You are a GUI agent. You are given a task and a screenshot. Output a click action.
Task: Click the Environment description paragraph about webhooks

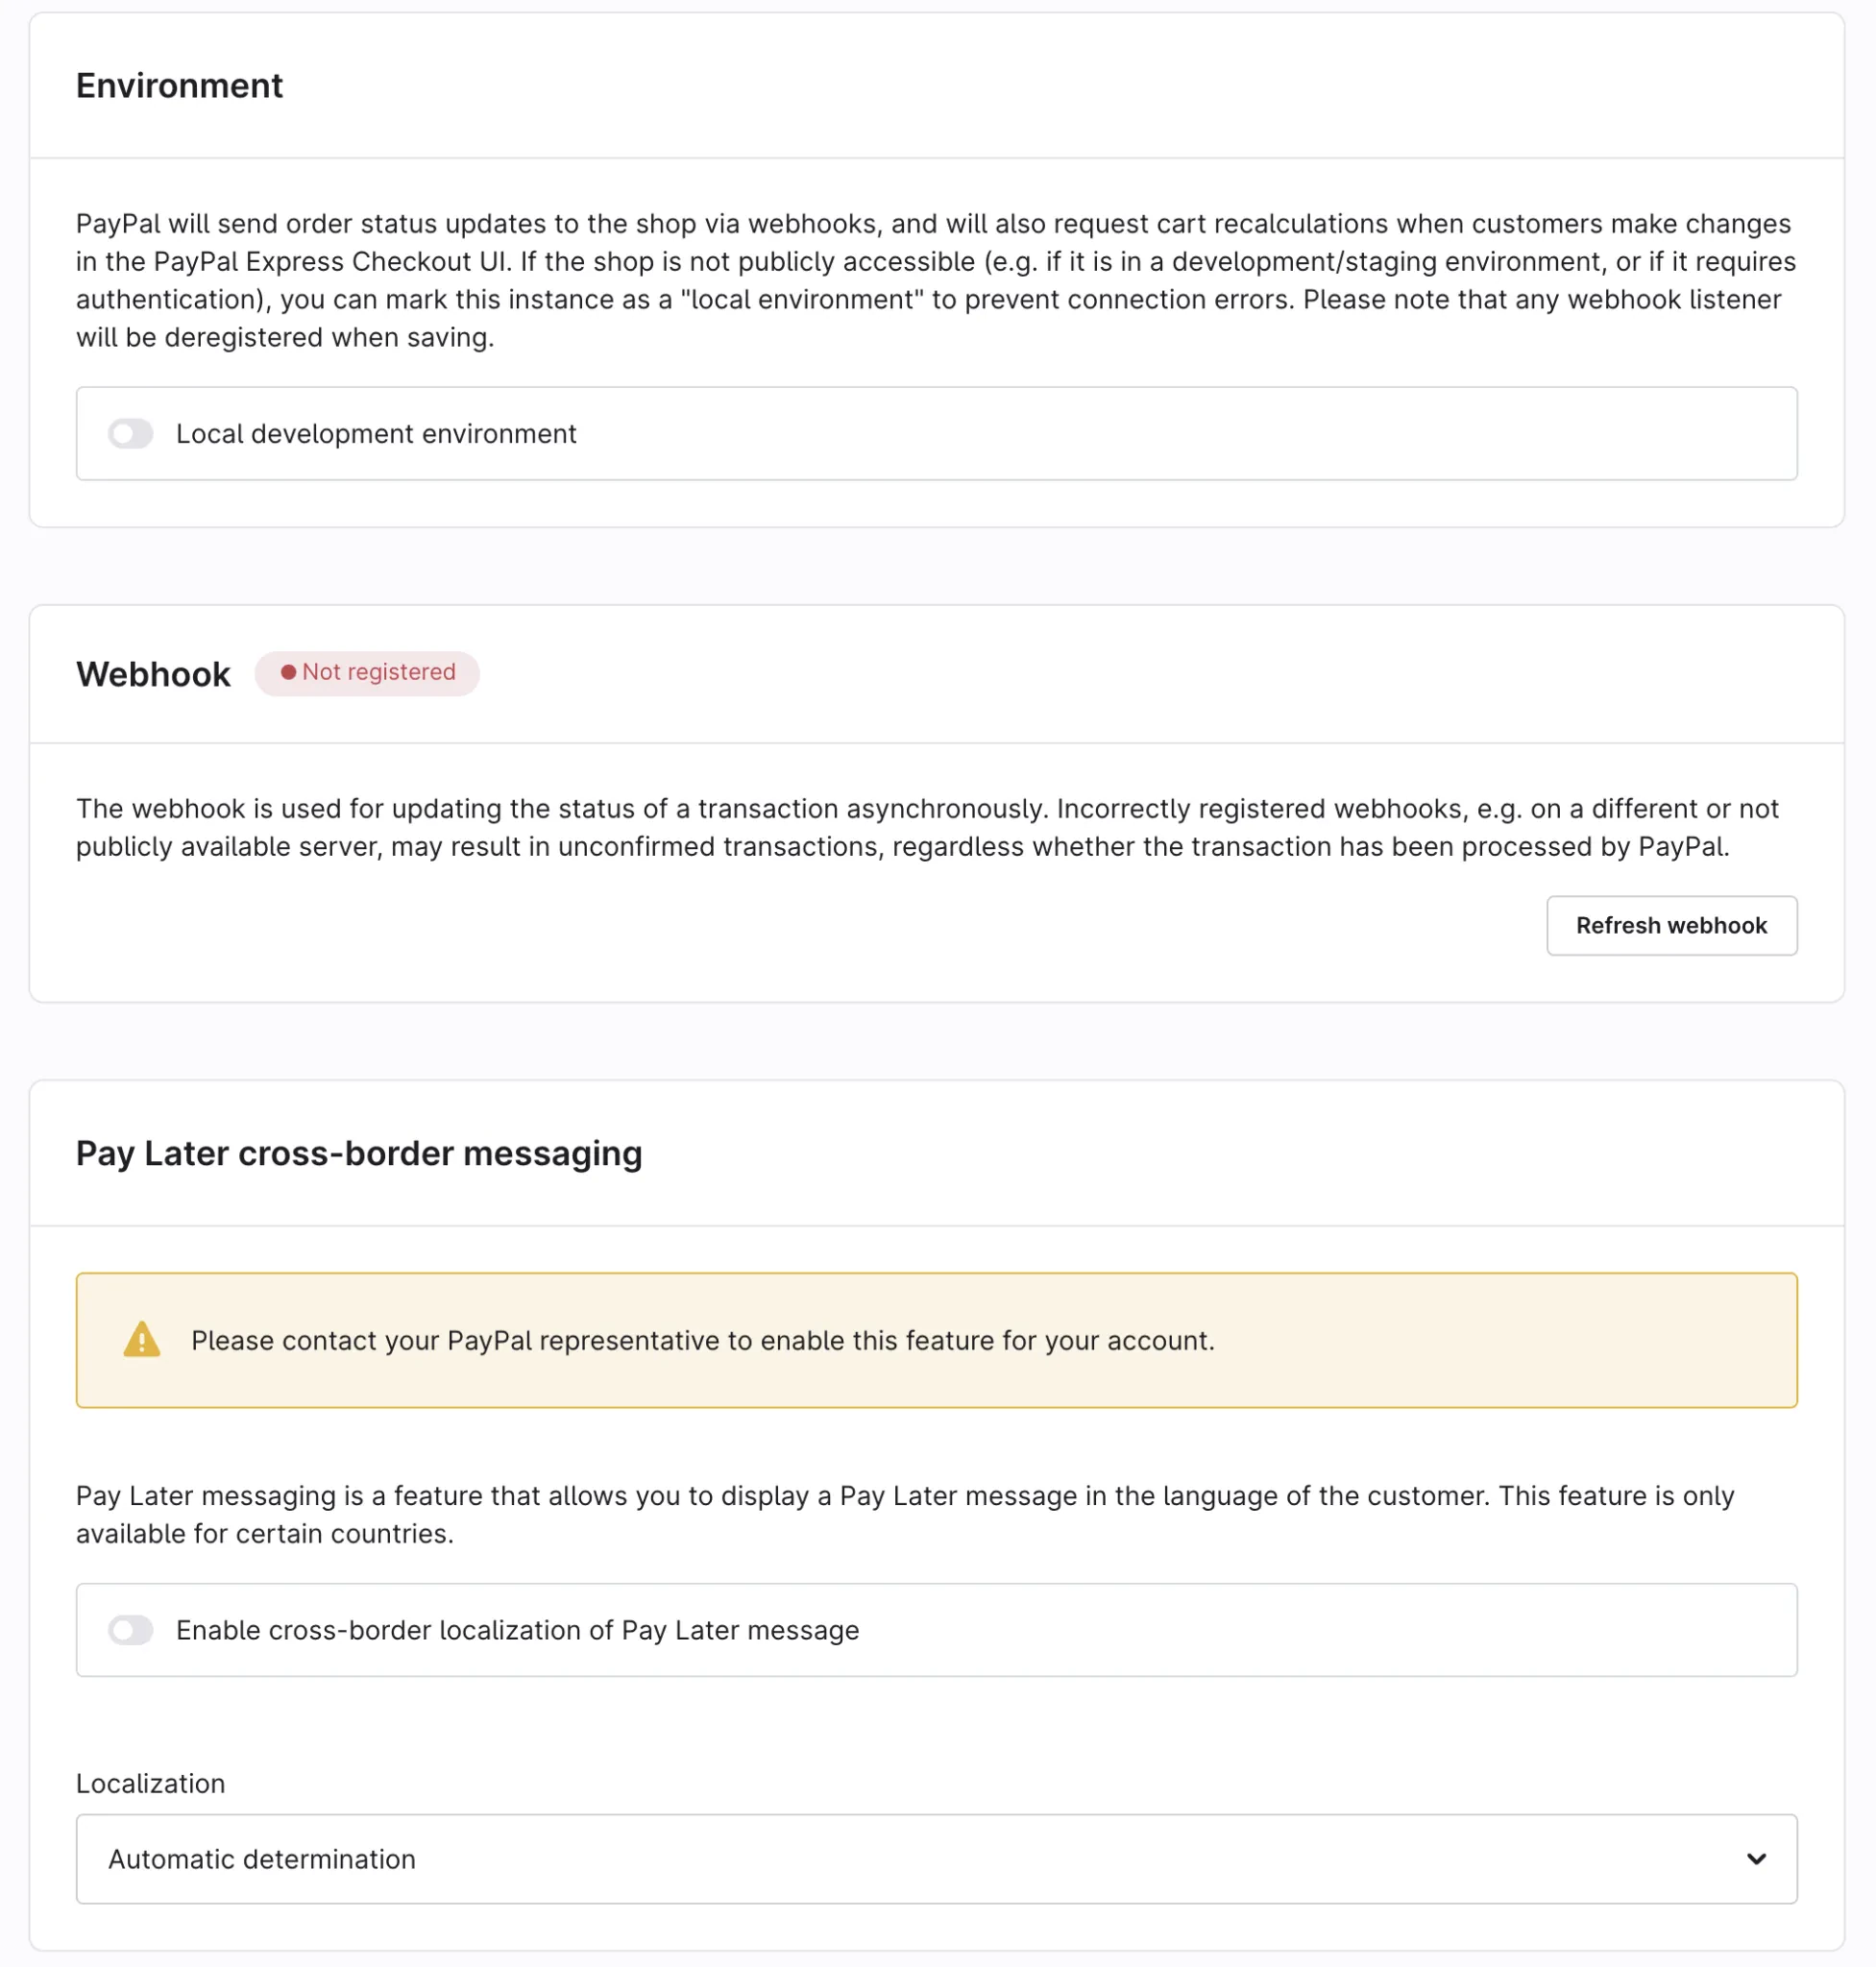[935, 280]
